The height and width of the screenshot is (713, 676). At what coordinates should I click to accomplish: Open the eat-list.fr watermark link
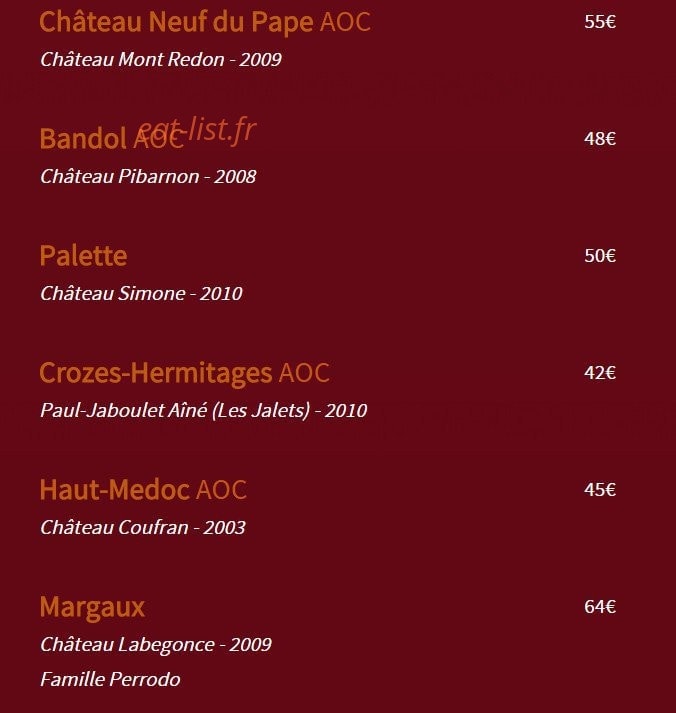click(197, 130)
